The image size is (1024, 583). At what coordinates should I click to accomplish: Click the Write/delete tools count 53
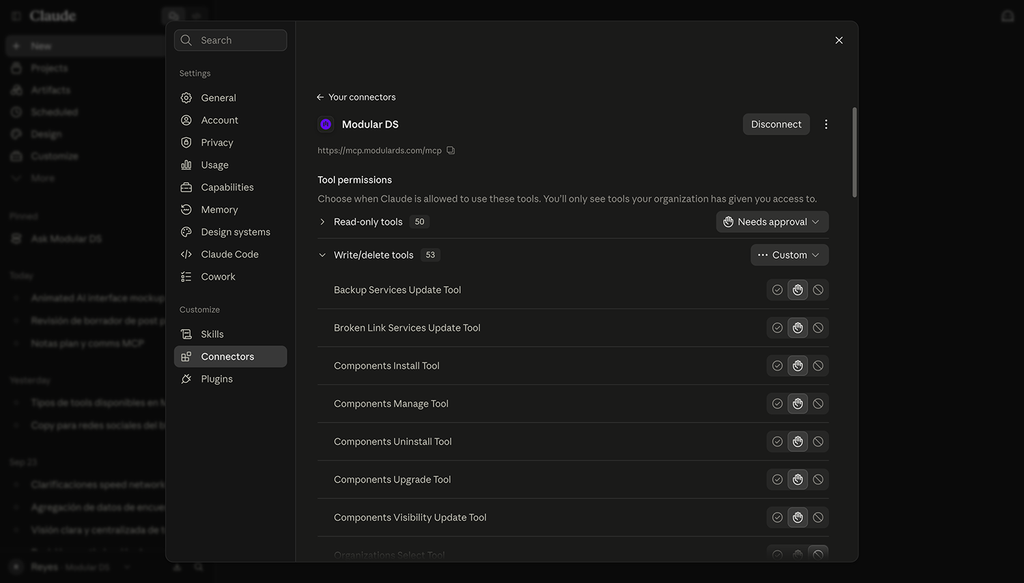tap(430, 255)
